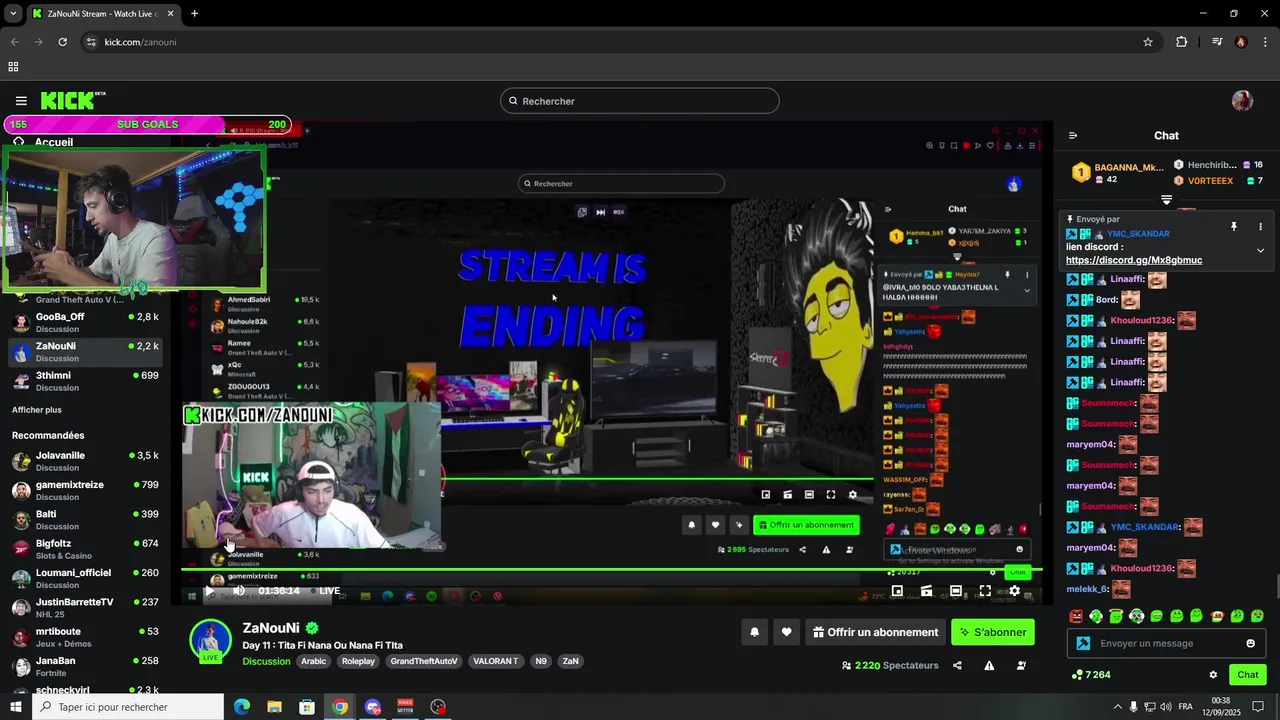The width and height of the screenshot is (1280, 720).
Task: Click ZaNouNi streamer avatar with LIVE badge
Action: tap(210, 641)
